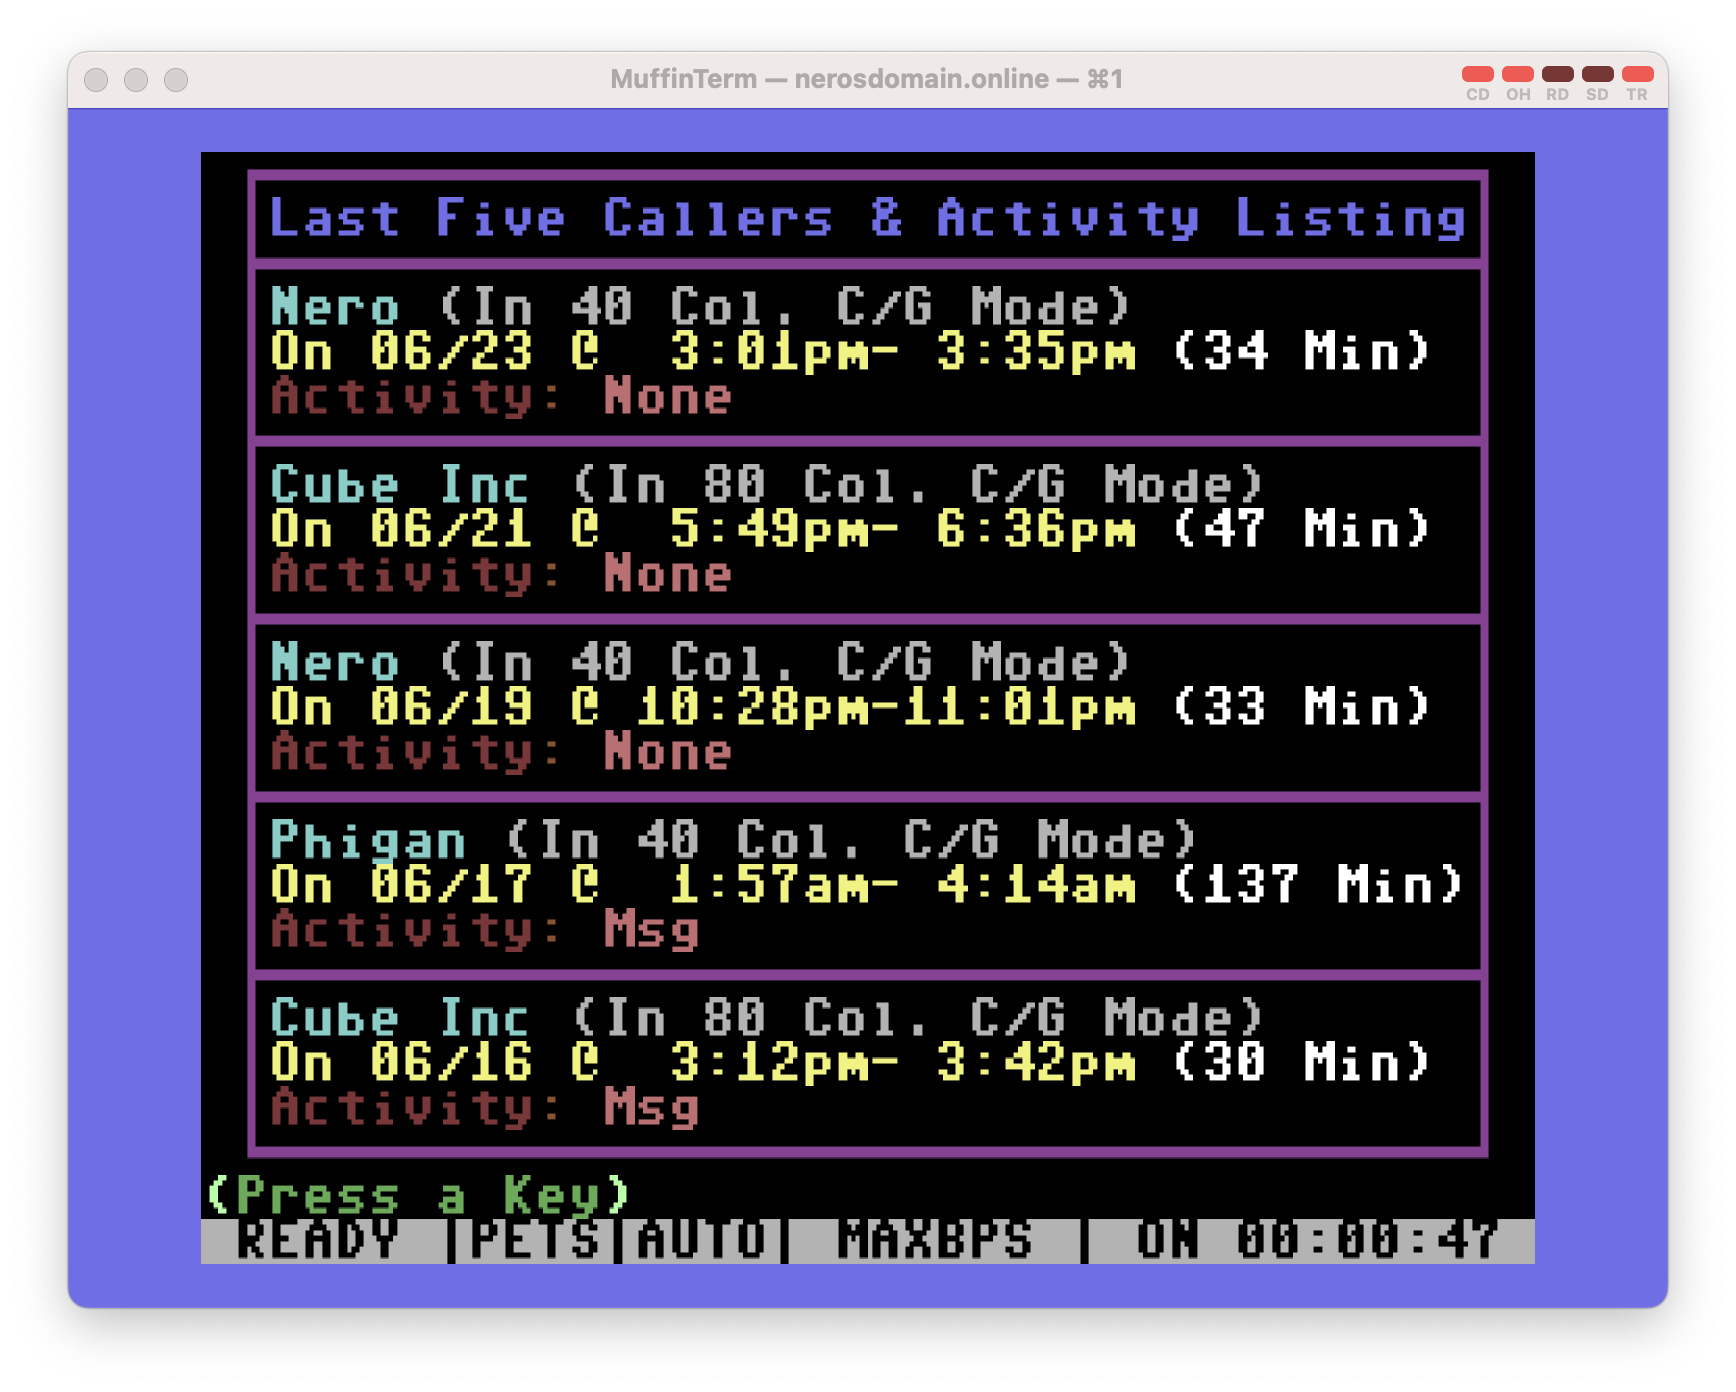Click the red close window button
Screen dimensions: 1736x1392
coord(96,80)
